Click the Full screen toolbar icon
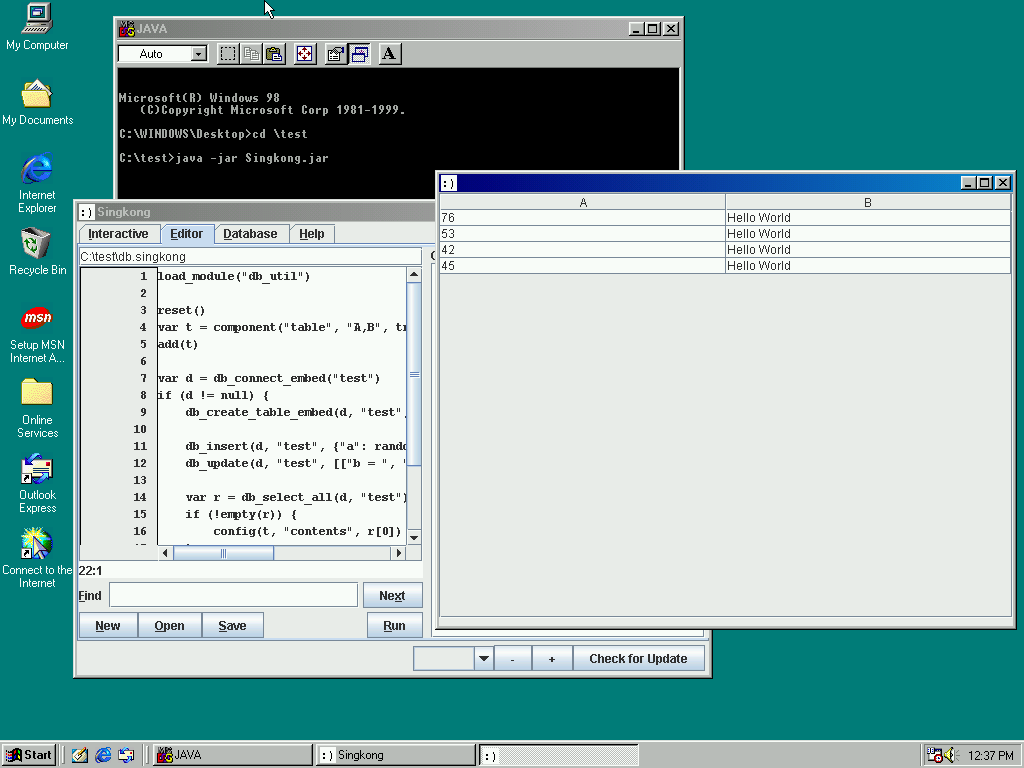 pyautogui.click(x=305, y=54)
